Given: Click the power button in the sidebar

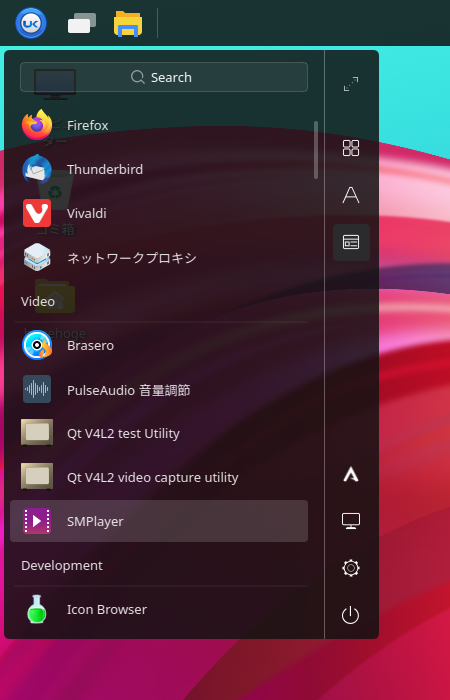Looking at the screenshot, I should click(351, 615).
